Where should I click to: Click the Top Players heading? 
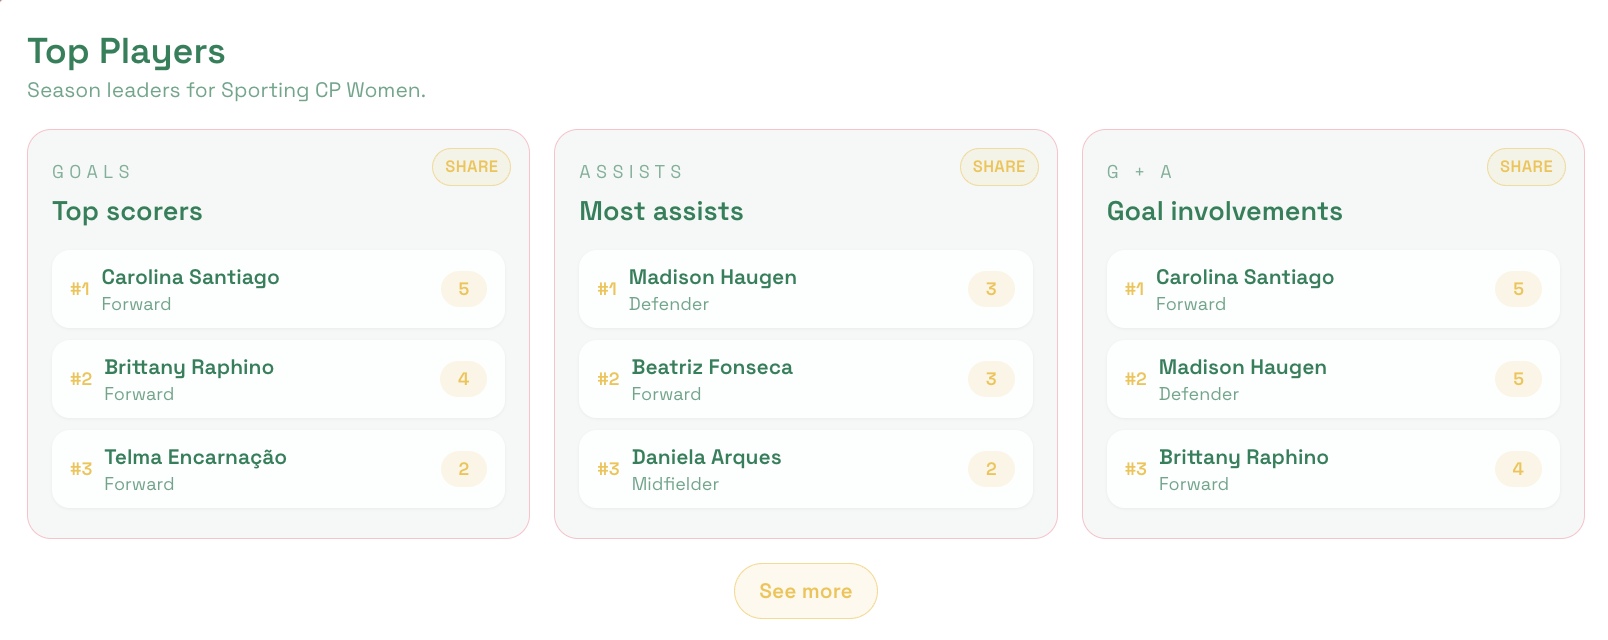click(x=126, y=52)
